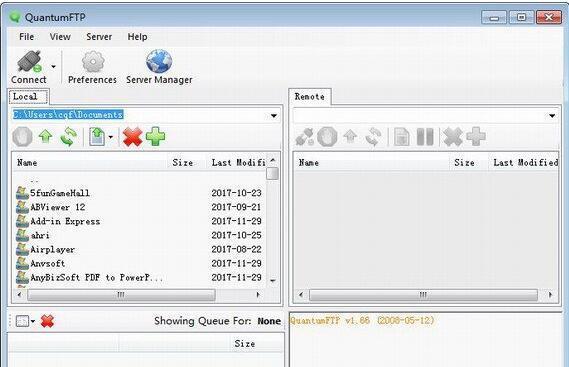Image resolution: width=569 pixels, height=367 pixels.
Task: Click remote horizontal scroll left arrow
Action: tap(301, 295)
